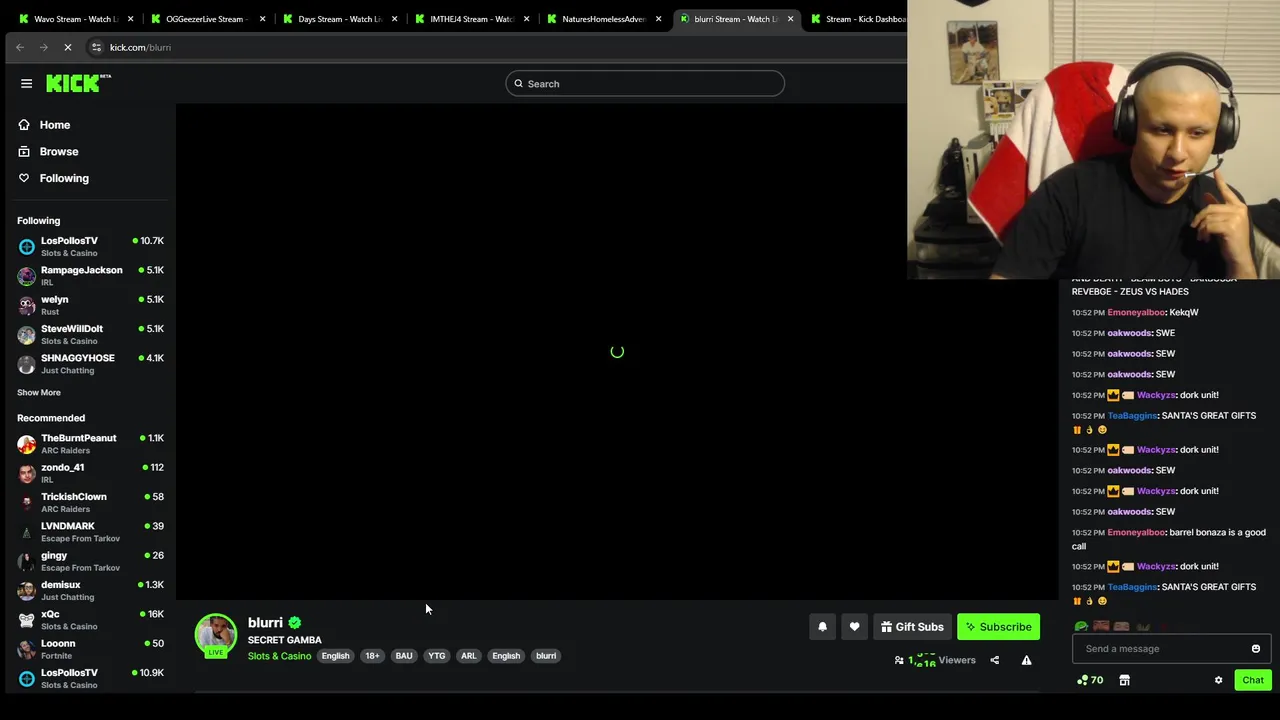Open SteveWillDoIt channel

pos(90,334)
